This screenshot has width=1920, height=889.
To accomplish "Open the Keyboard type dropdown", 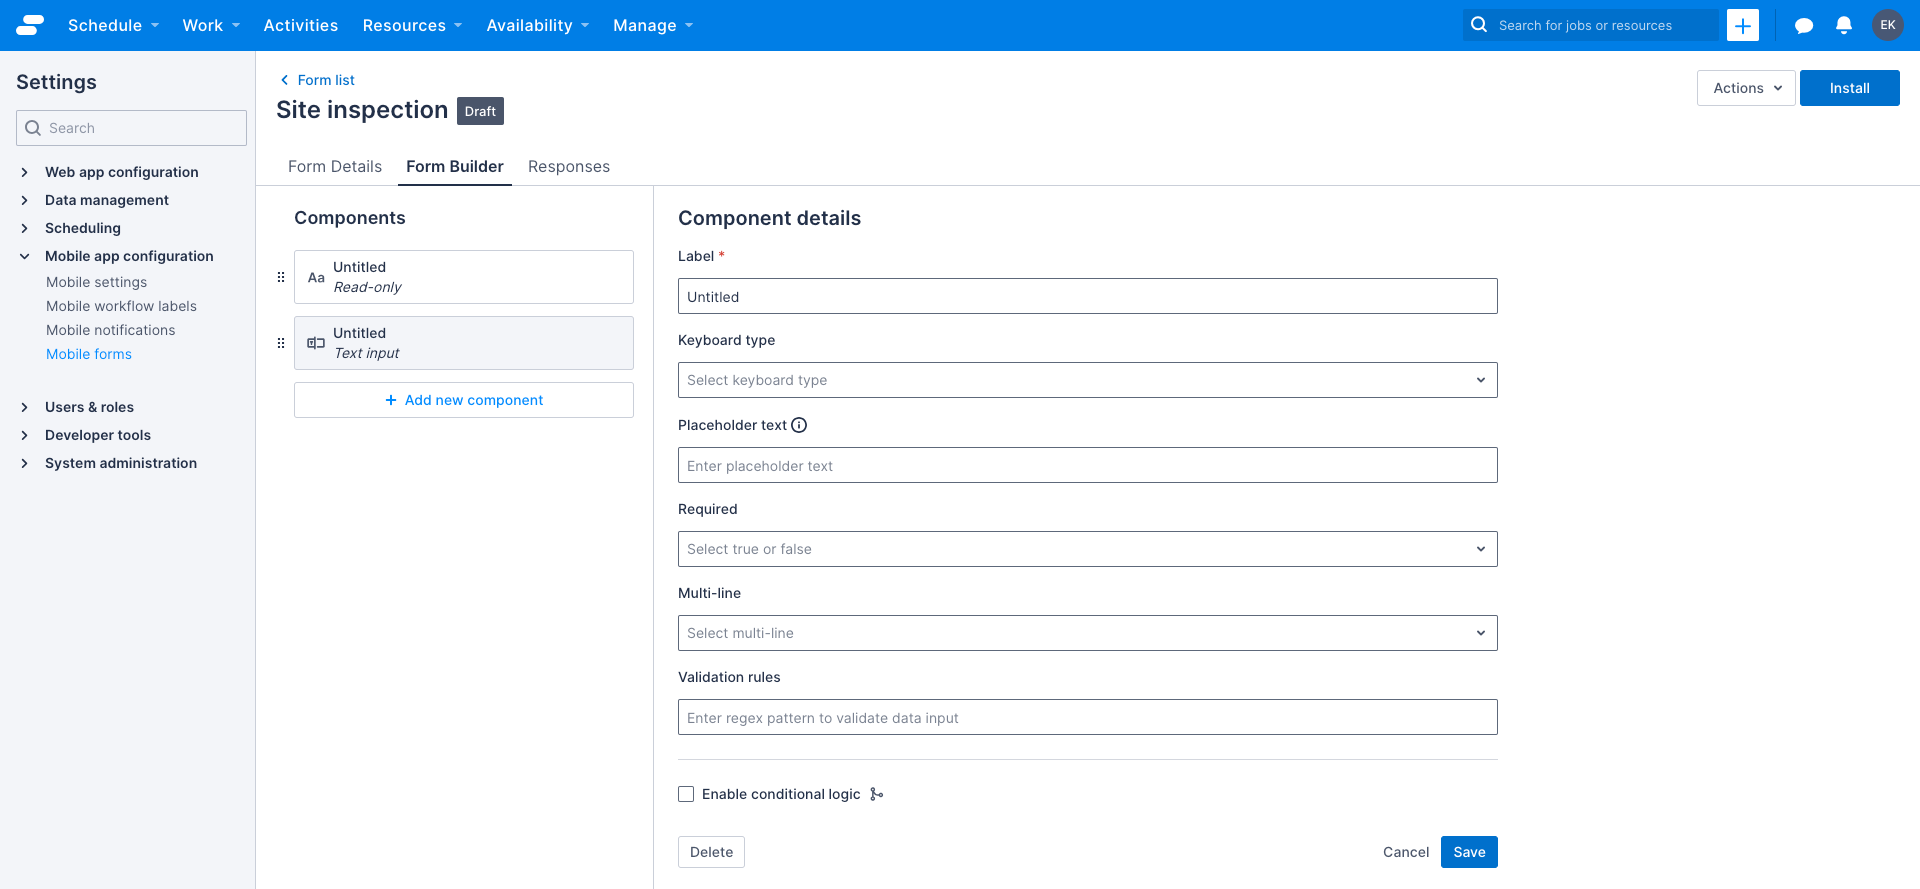I will click(x=1088, y=380).
